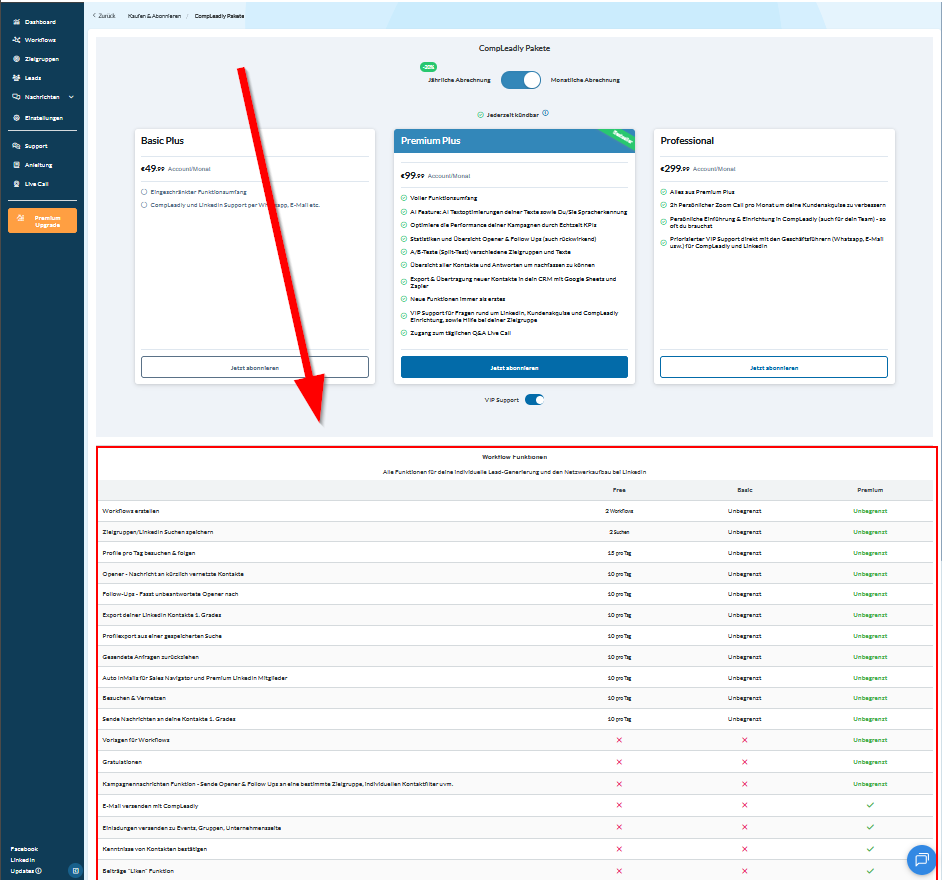
Task: Open the chat widget button
Action: (922, 860)
